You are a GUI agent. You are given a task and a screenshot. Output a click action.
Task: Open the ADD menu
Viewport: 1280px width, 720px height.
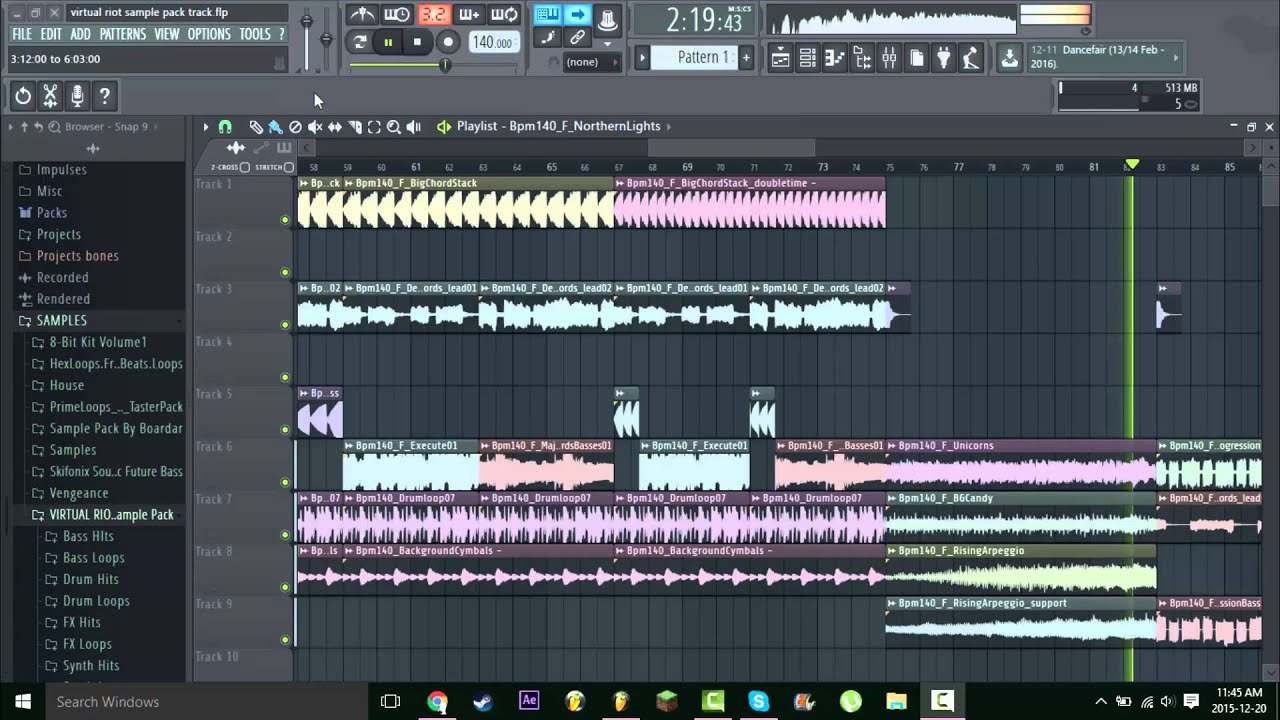[x=81, y=34]
